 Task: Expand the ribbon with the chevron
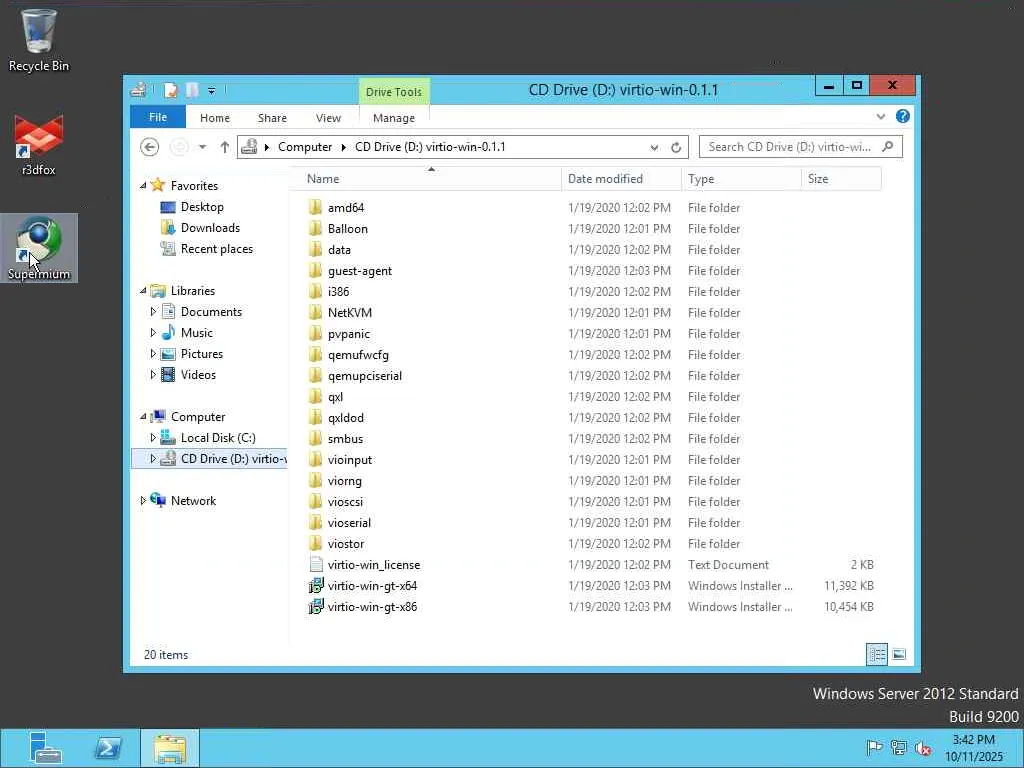click(x=881, y=117)
